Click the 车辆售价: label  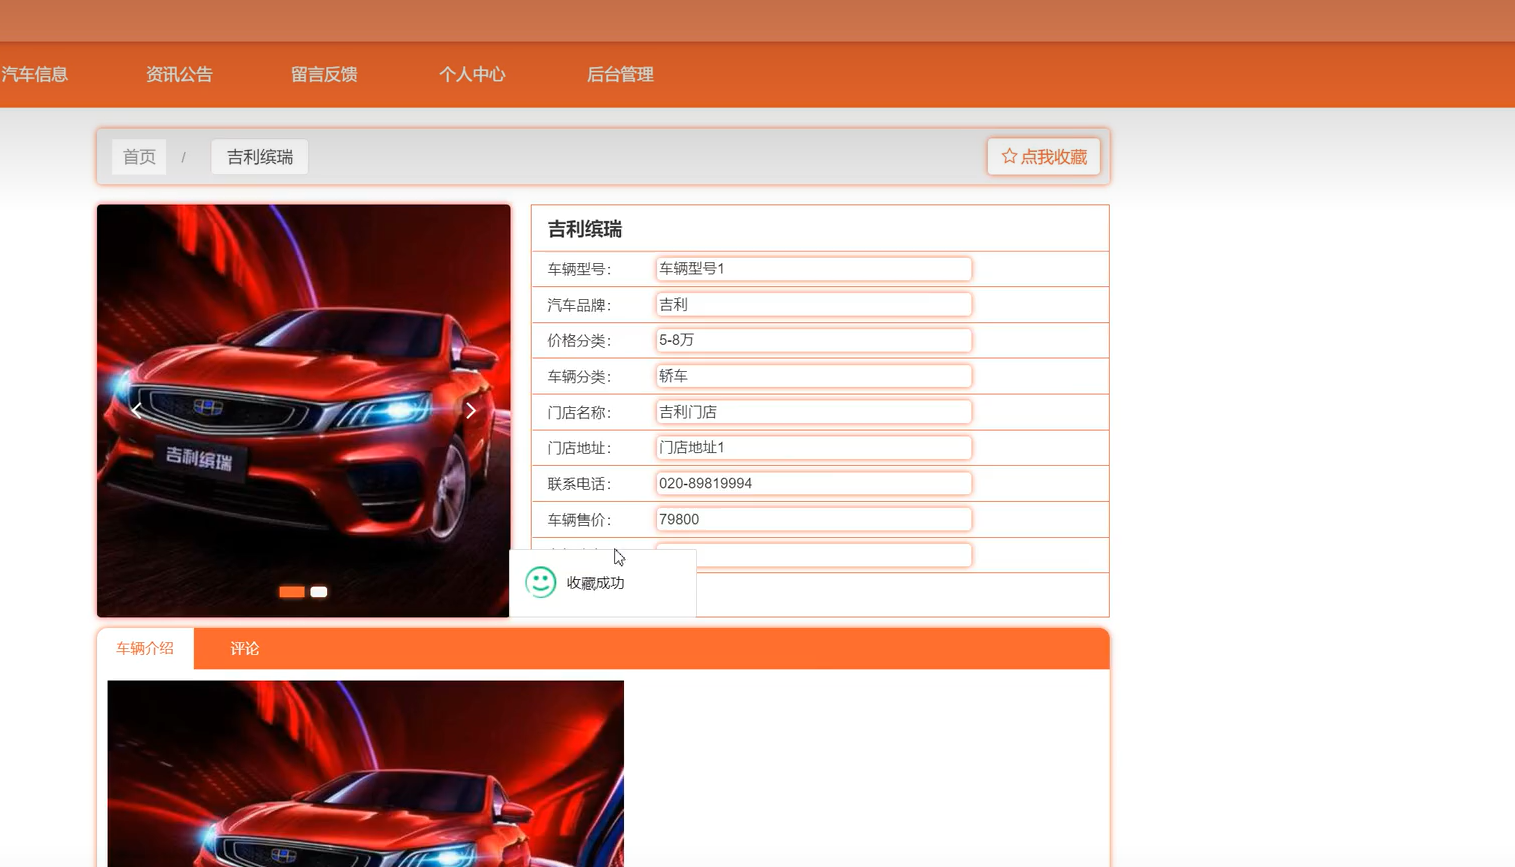click(579, 520)
